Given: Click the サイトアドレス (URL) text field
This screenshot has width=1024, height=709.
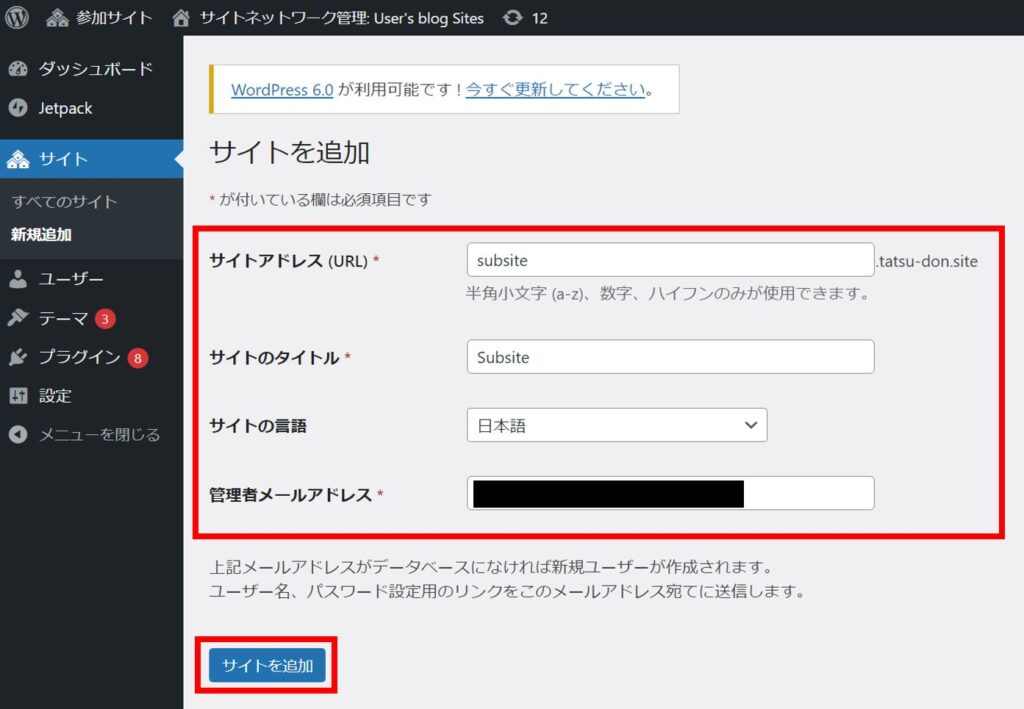Looking at the screenshot, I should [670, 260].
